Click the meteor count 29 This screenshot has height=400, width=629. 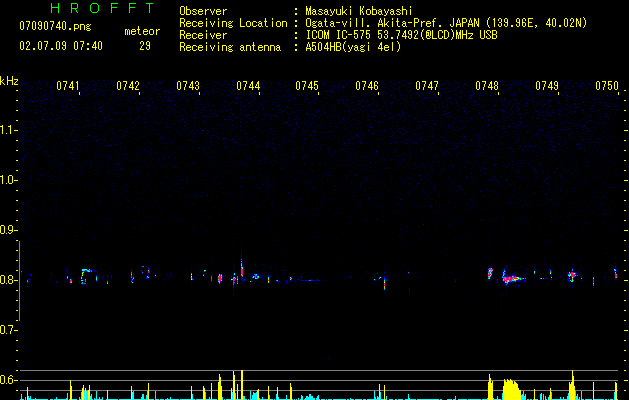pyautogui.click(x=145, y=46)
